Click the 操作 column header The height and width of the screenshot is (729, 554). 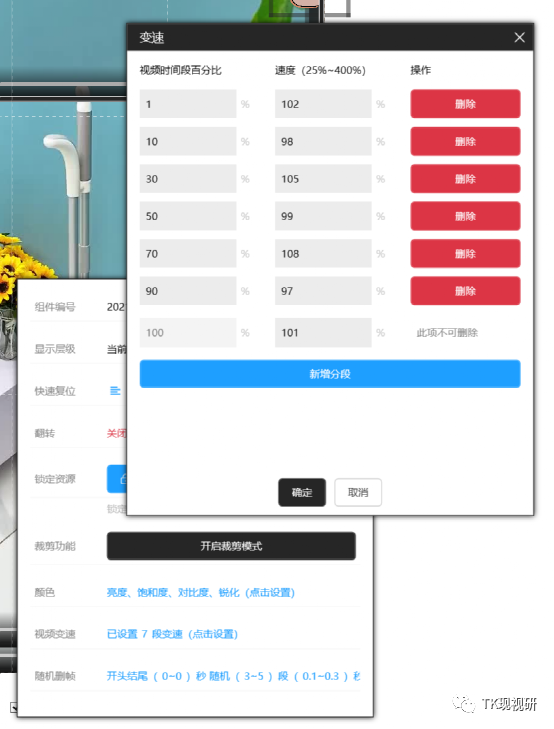pos(421,70)
